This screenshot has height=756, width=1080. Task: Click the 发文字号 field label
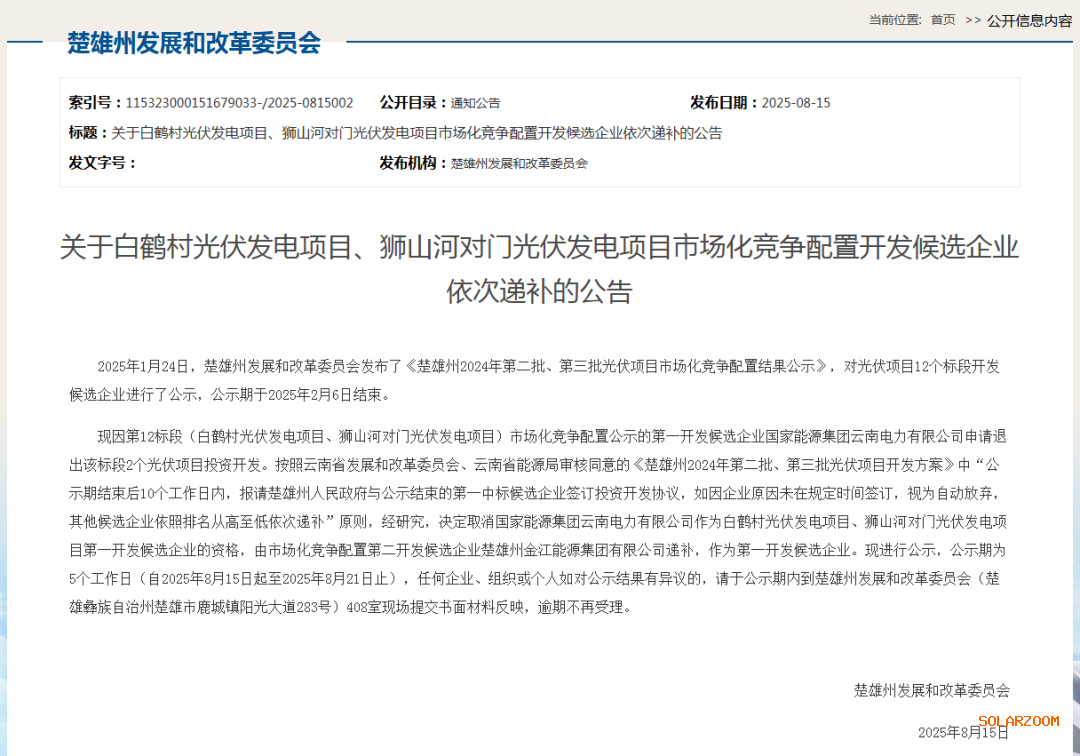click(x=102, y=163)
